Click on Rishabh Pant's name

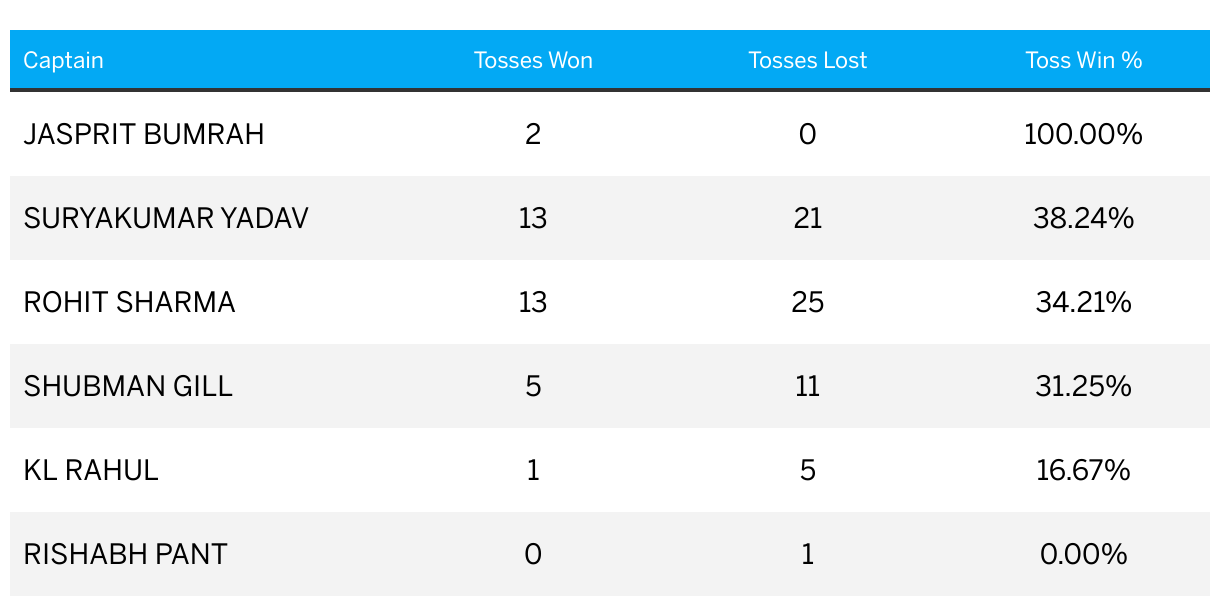[125, 554]
